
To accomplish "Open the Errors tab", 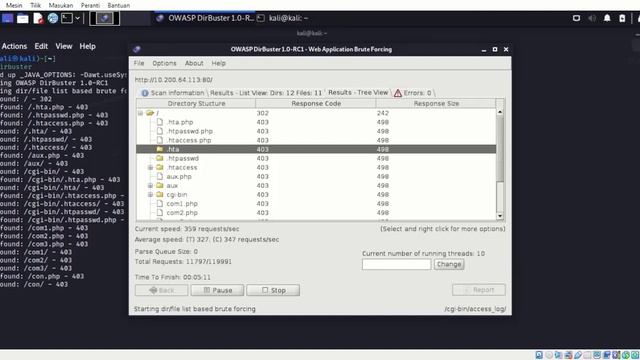I will coord(413,93).
